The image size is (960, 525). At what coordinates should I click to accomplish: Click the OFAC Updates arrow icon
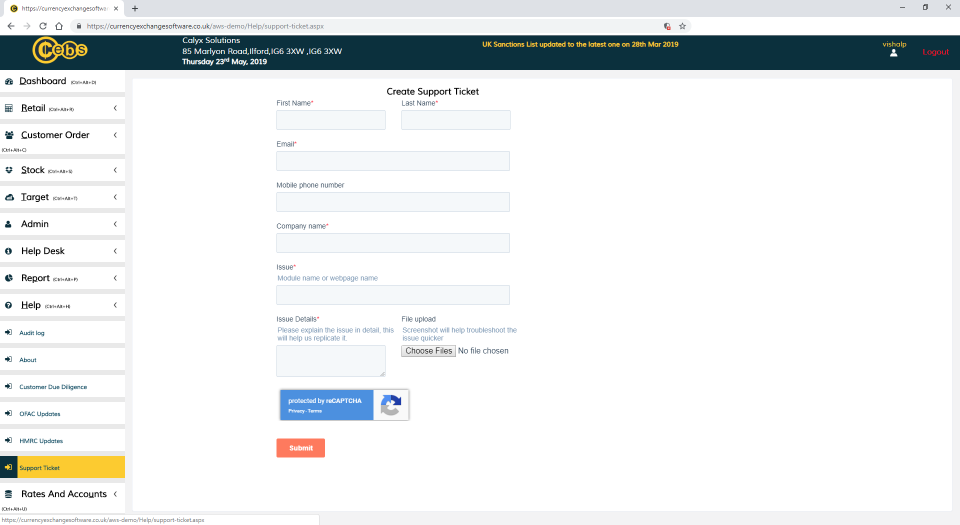(x=9, y=413)
